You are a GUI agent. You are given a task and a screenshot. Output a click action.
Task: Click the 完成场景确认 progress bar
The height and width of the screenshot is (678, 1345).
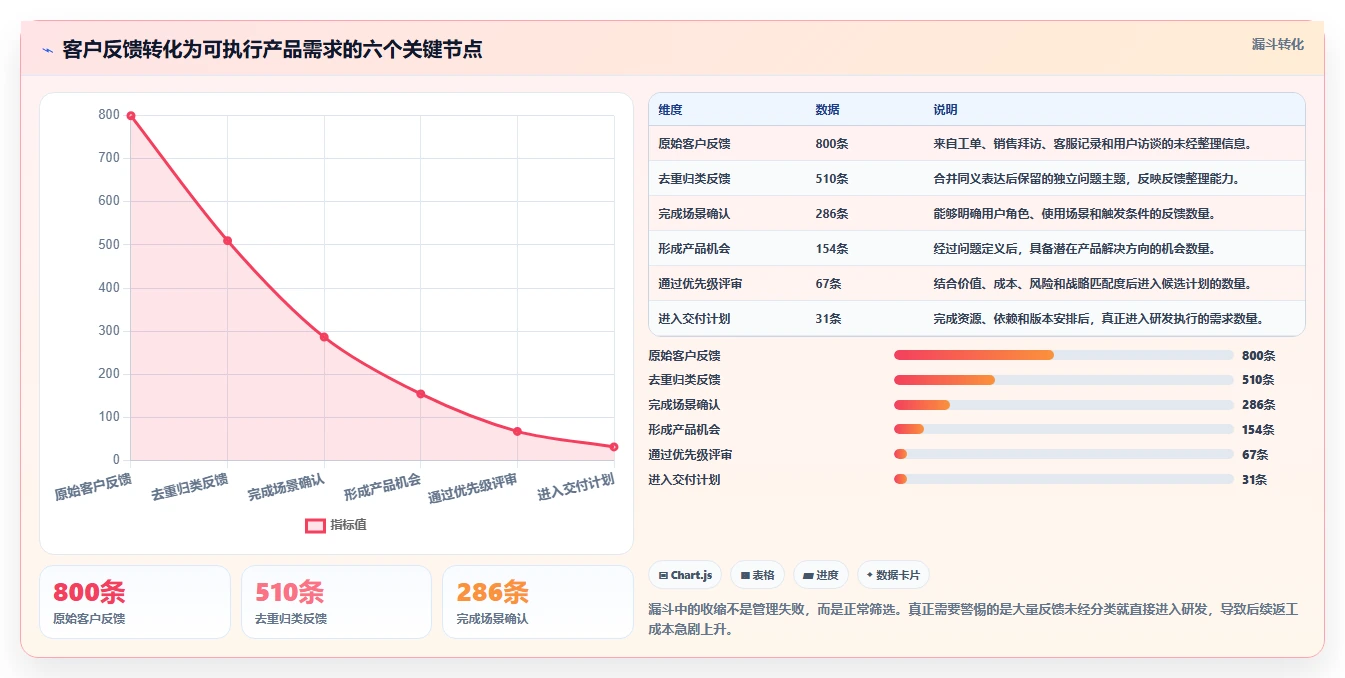pos(1064,405)
